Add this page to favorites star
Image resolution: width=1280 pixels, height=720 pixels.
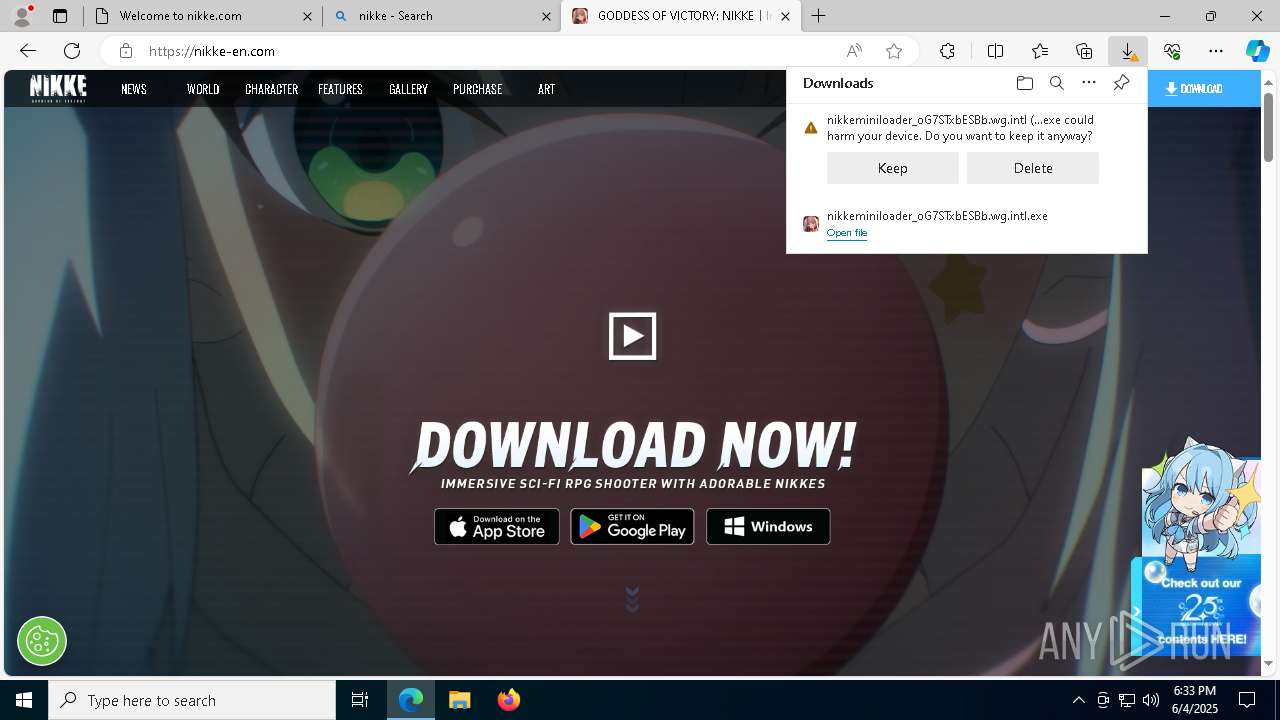pyautogui.click(x=894, y=51)
